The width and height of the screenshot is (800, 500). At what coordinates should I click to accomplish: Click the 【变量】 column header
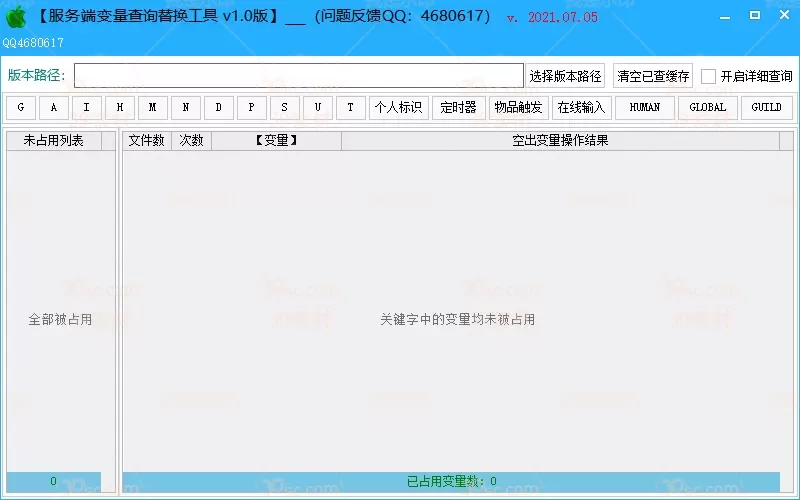(277, 141)
